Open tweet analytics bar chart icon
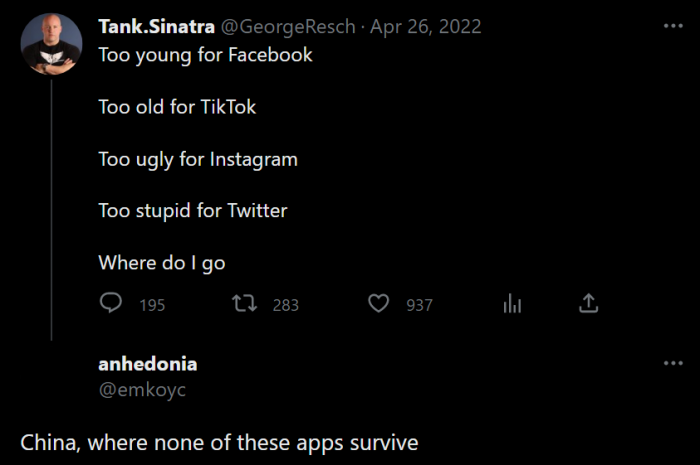Viewport: 700px width, 465px height. click(512, 303)
